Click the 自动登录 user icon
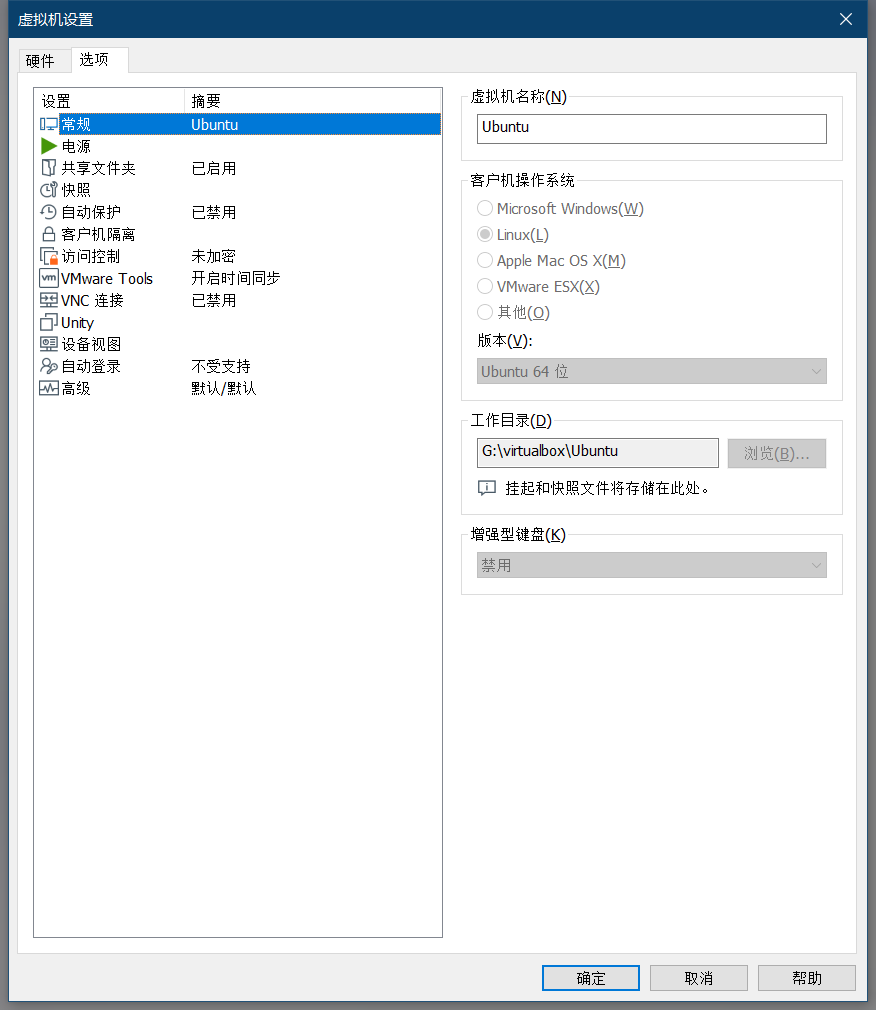 [49, 366]
